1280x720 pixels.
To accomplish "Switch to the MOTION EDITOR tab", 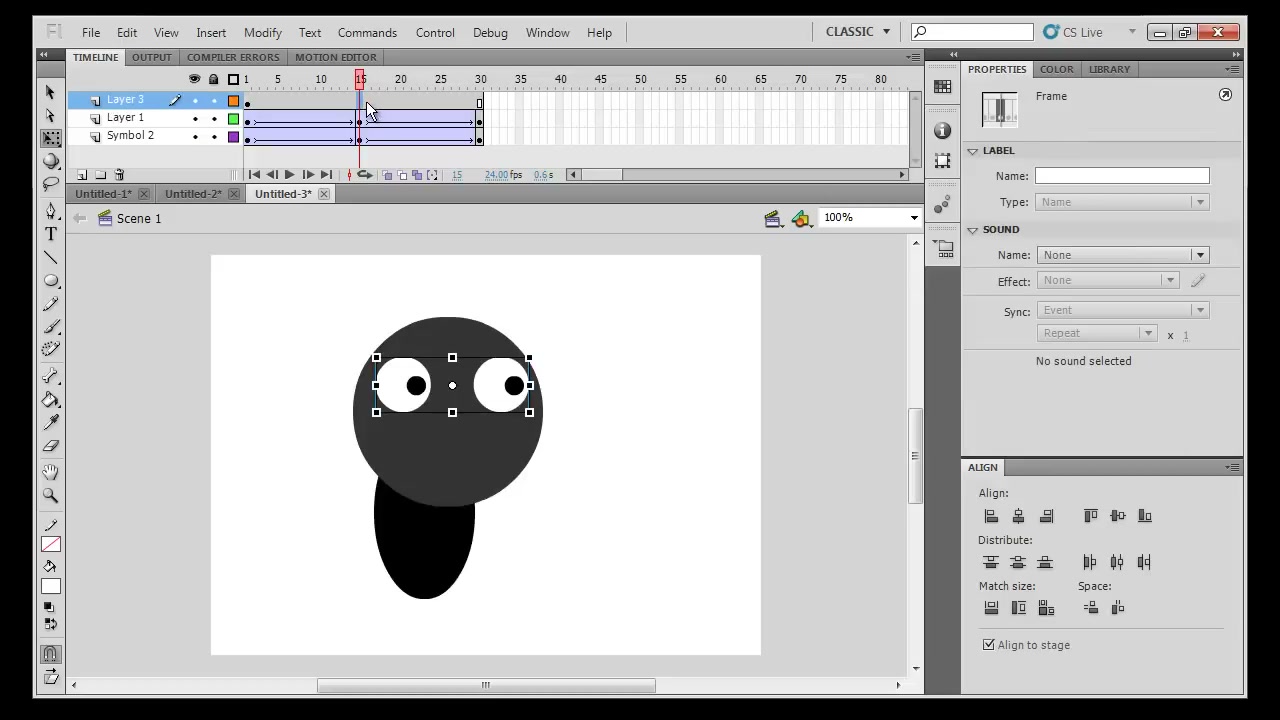I will pos(336,57).
